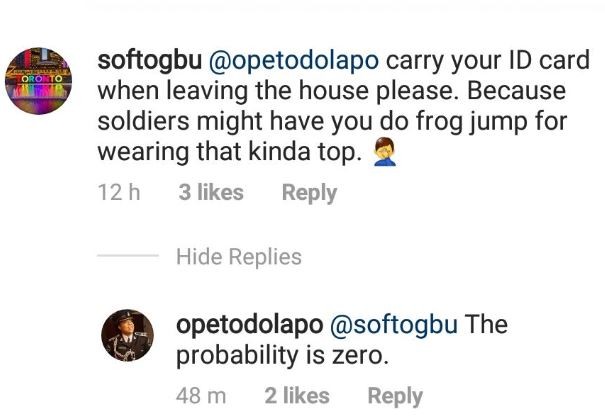Screen dimensions: 605x416
Task: View the 2 likes on opetodolapo's reply
Action: tap(296, 396)
